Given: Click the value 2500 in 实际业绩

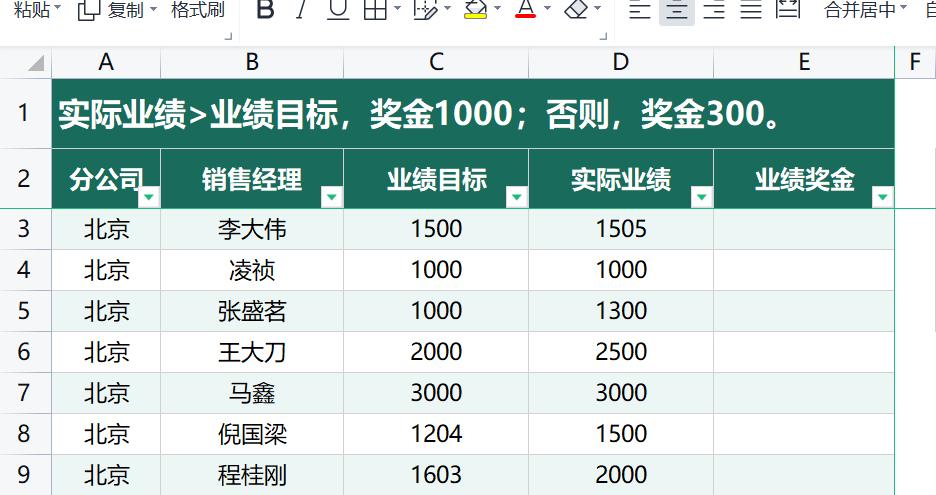Looking at the screenshot, I should (x=621, y=352).
